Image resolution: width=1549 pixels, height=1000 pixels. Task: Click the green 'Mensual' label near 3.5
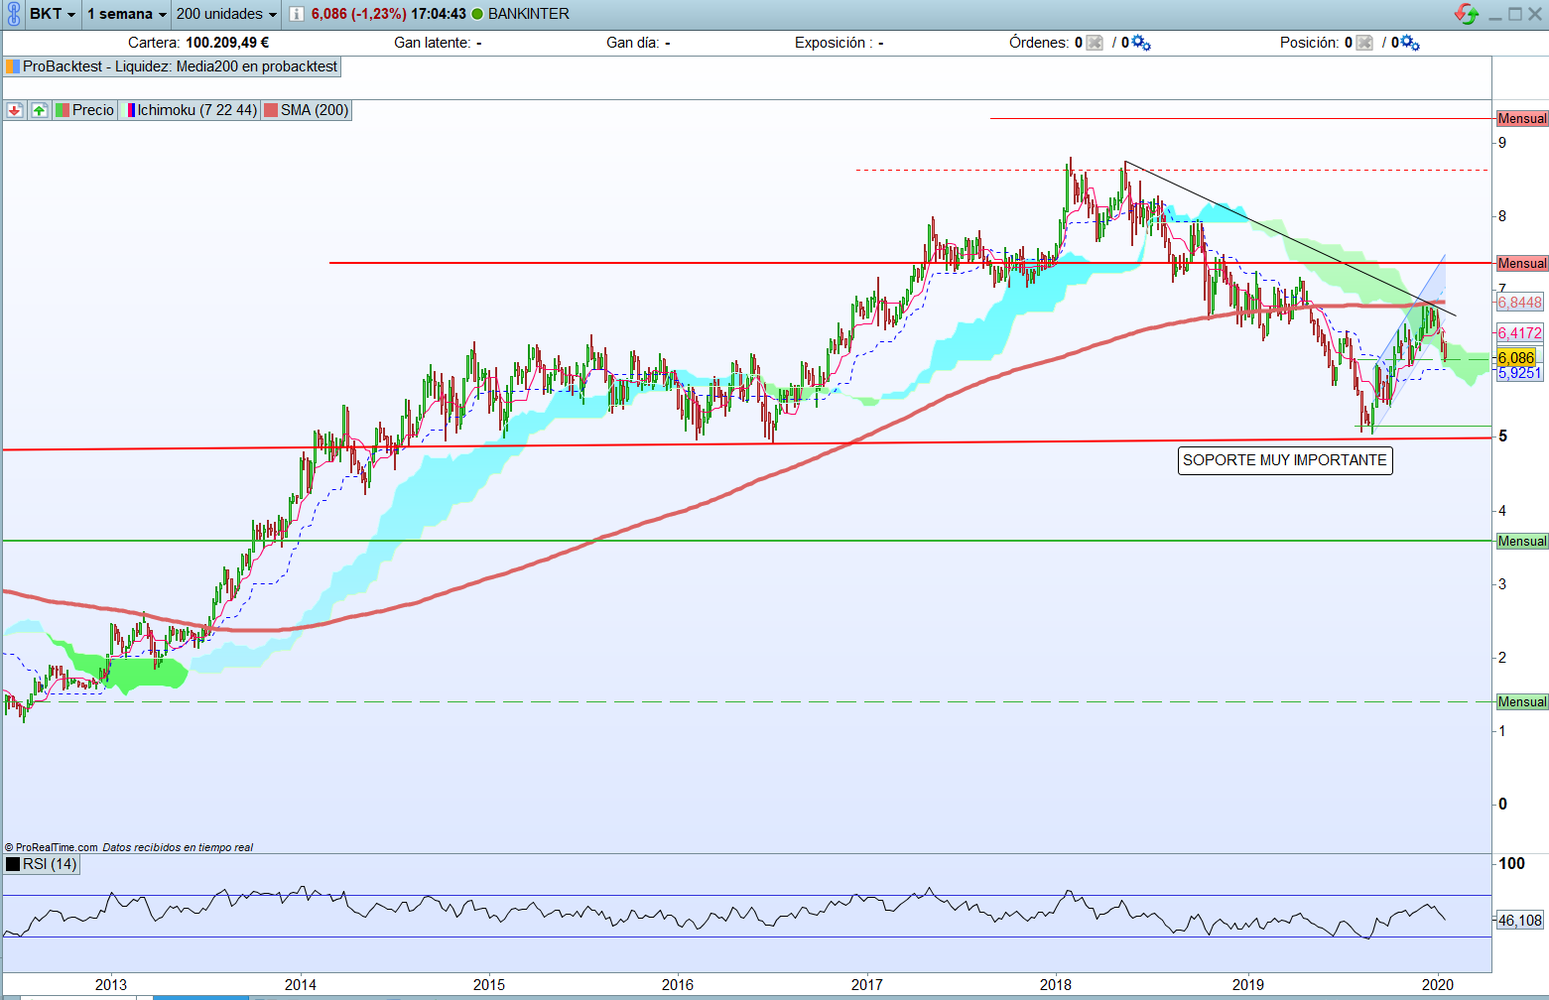[1522, 542]
